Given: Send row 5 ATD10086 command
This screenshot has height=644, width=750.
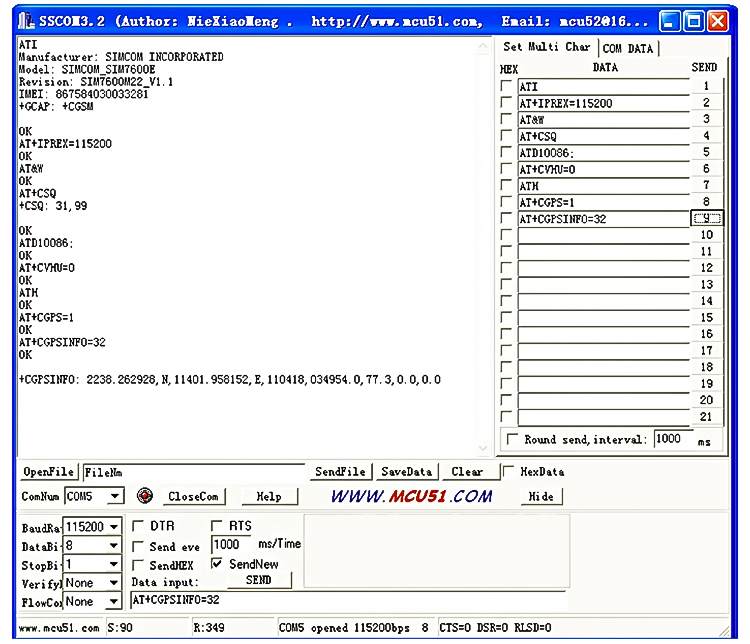Looking at the screenshot, I should [706, 152].
